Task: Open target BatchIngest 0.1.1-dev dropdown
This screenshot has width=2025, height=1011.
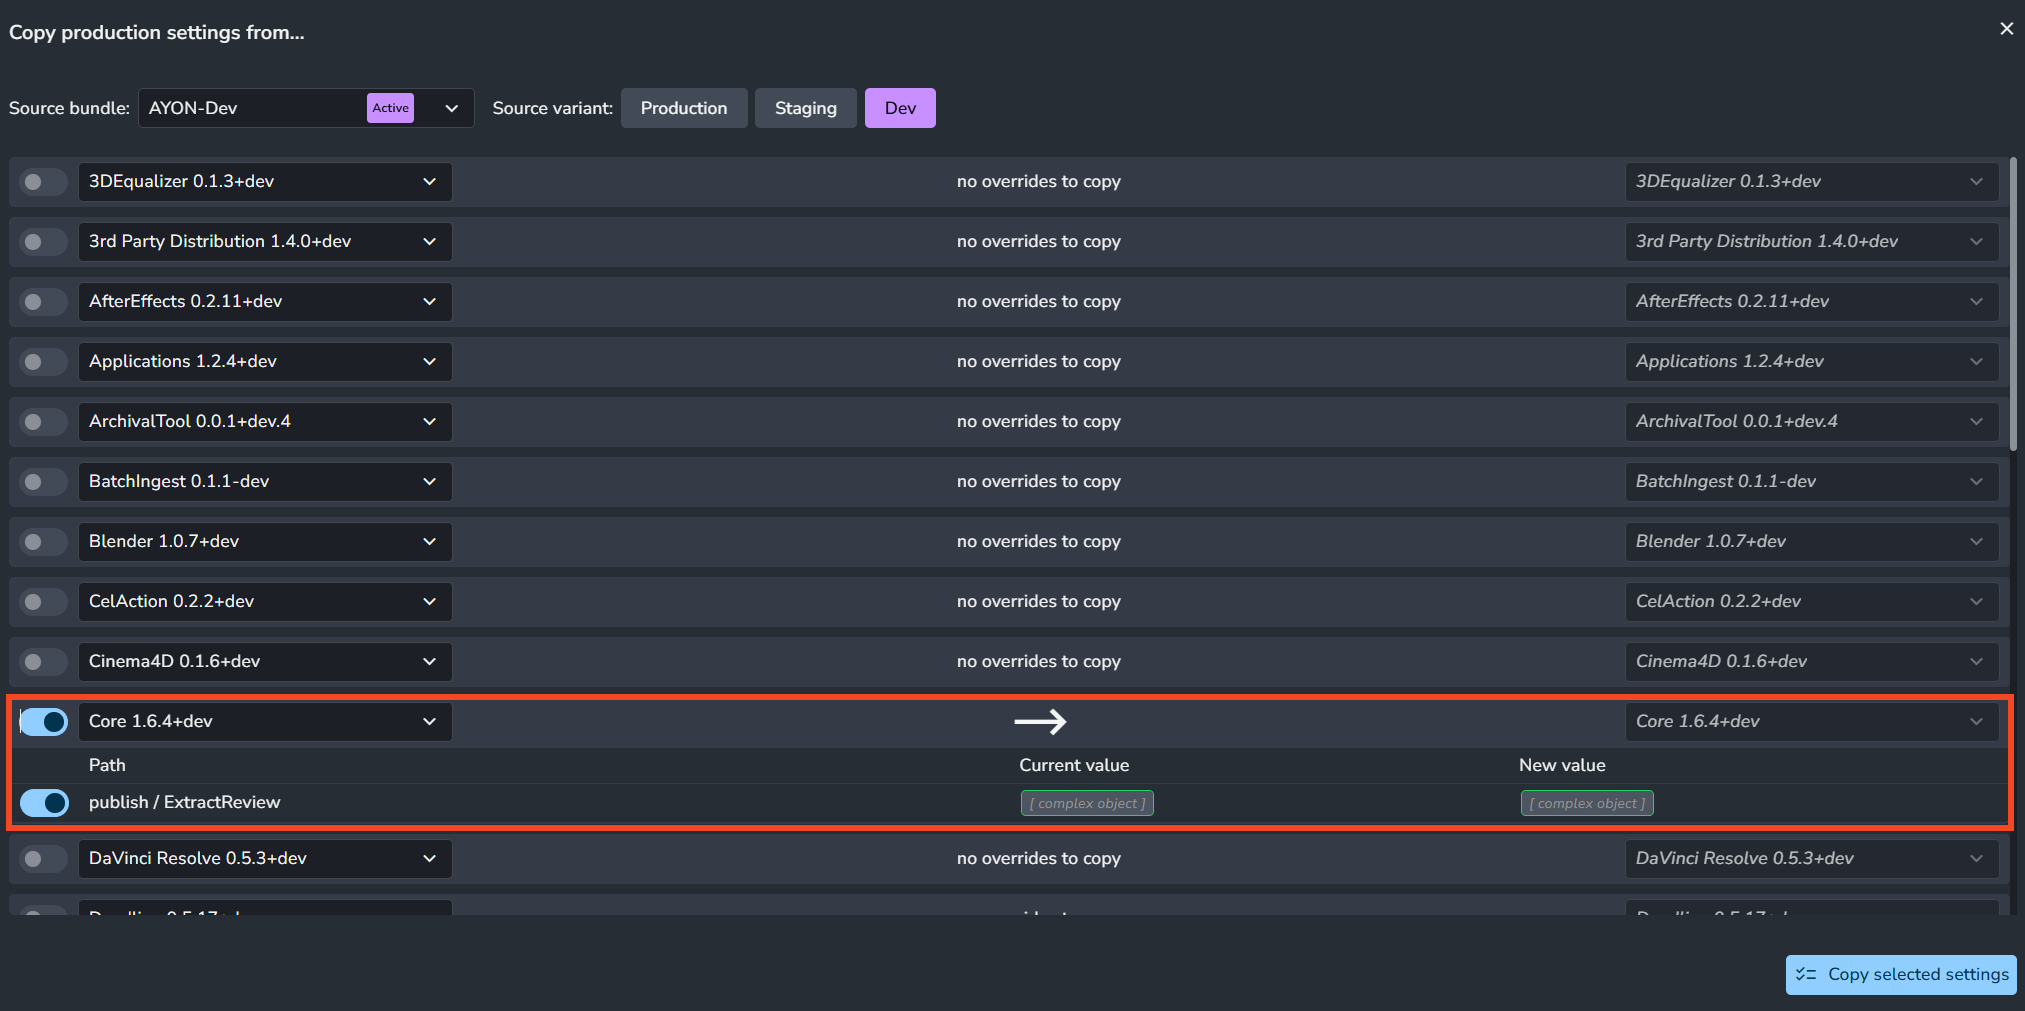Action: 1812,482
